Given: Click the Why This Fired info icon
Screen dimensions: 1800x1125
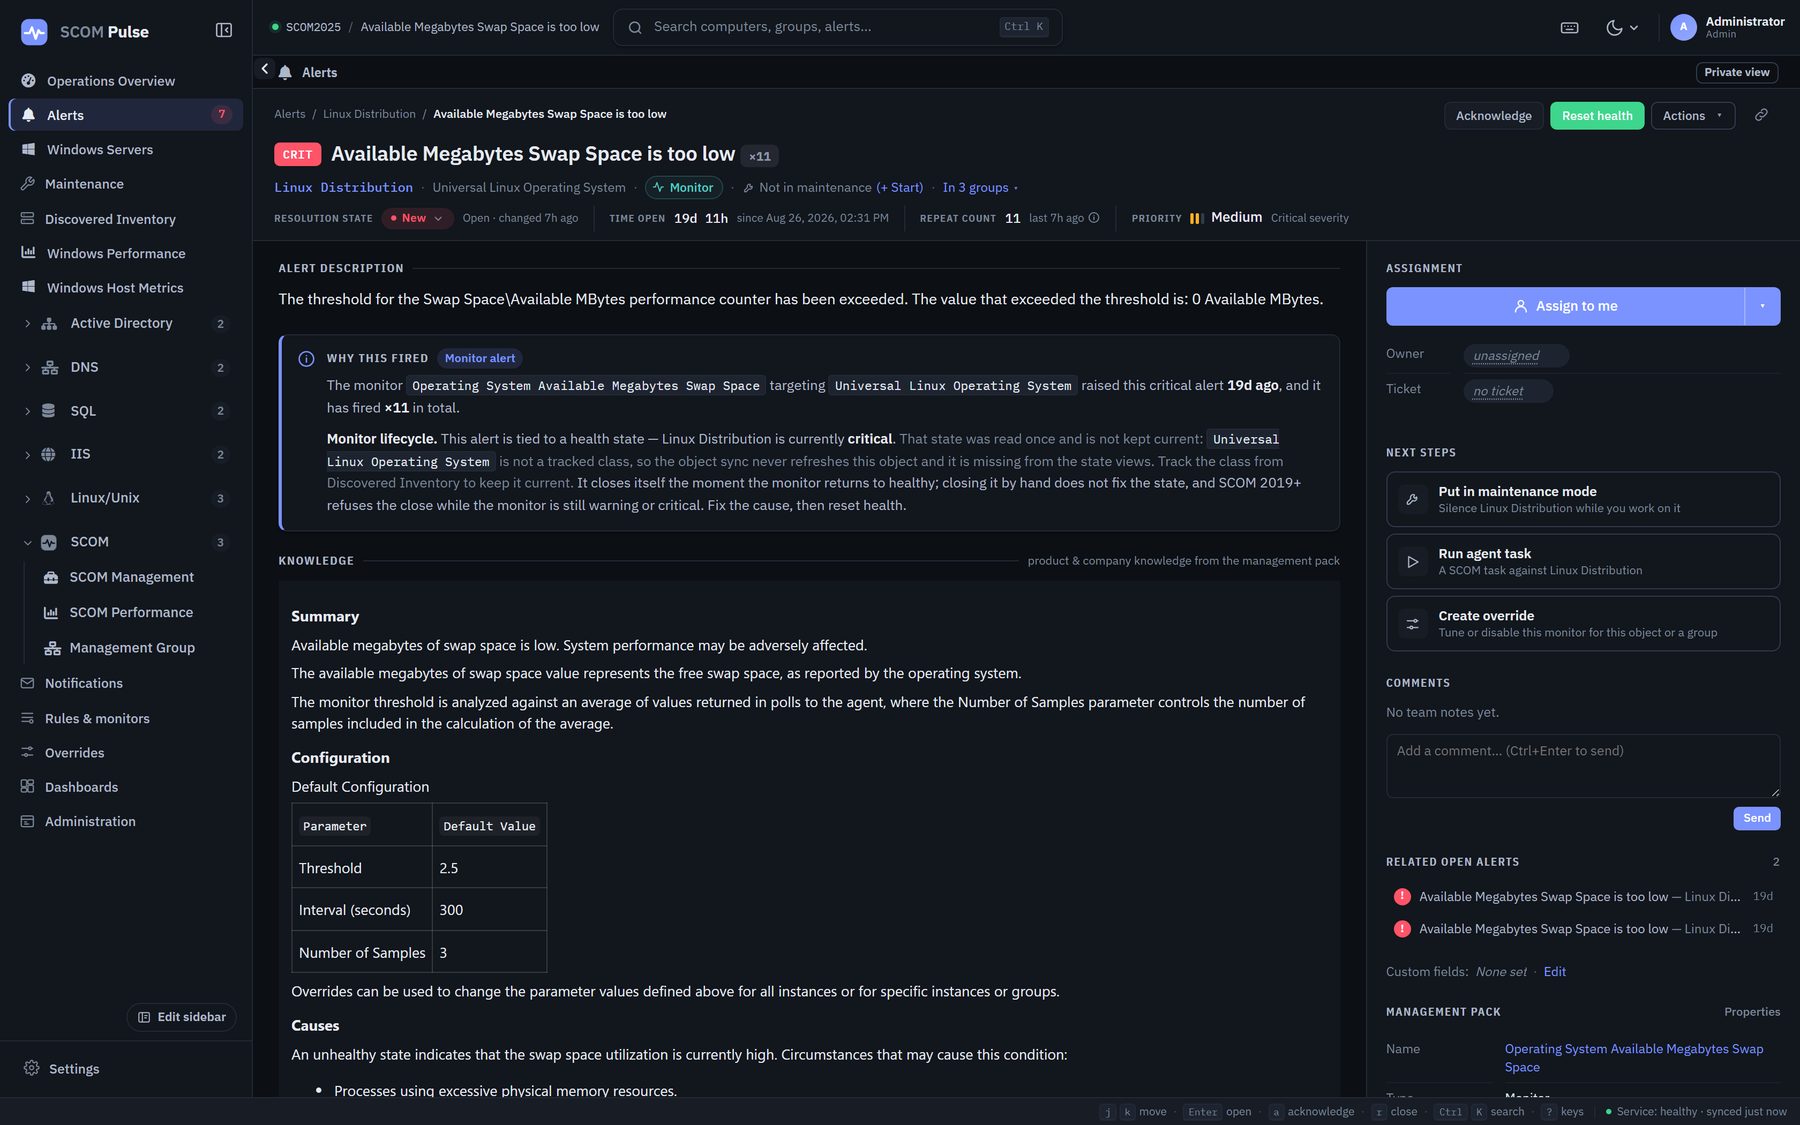Looking at the screenshot, I should 306,359.
